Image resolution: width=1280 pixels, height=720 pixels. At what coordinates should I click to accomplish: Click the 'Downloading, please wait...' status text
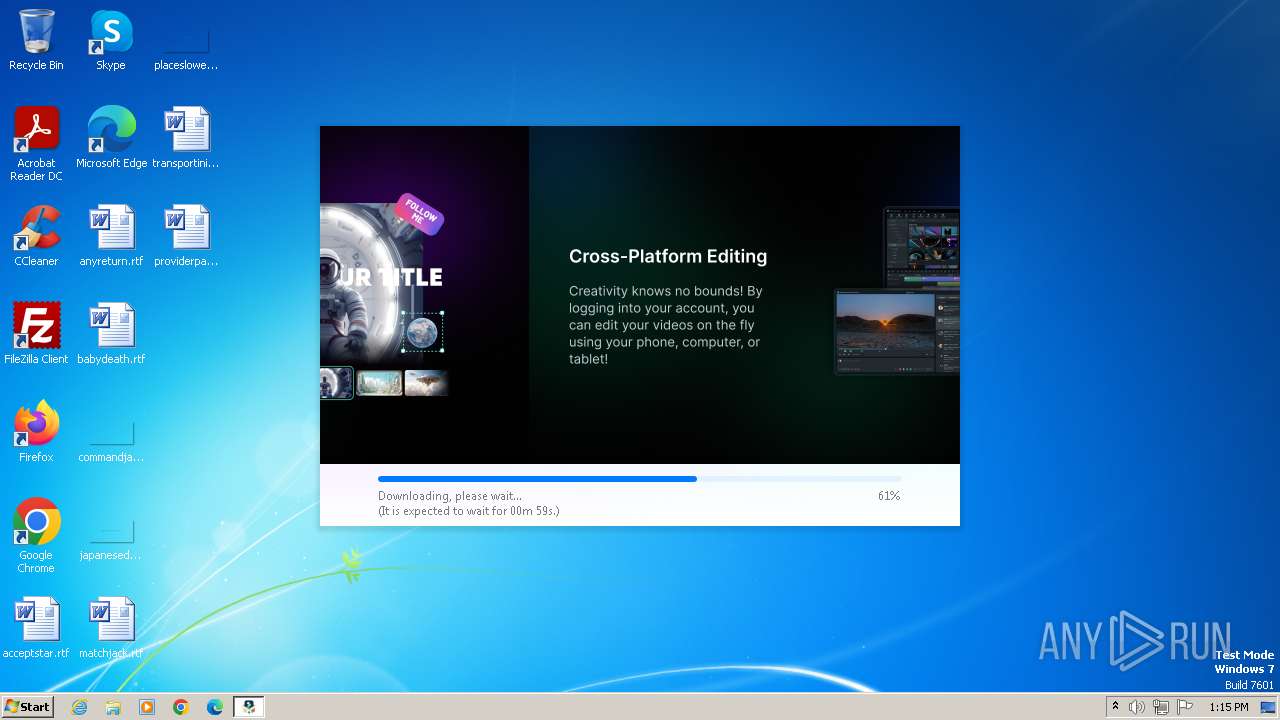click(450, 496)
